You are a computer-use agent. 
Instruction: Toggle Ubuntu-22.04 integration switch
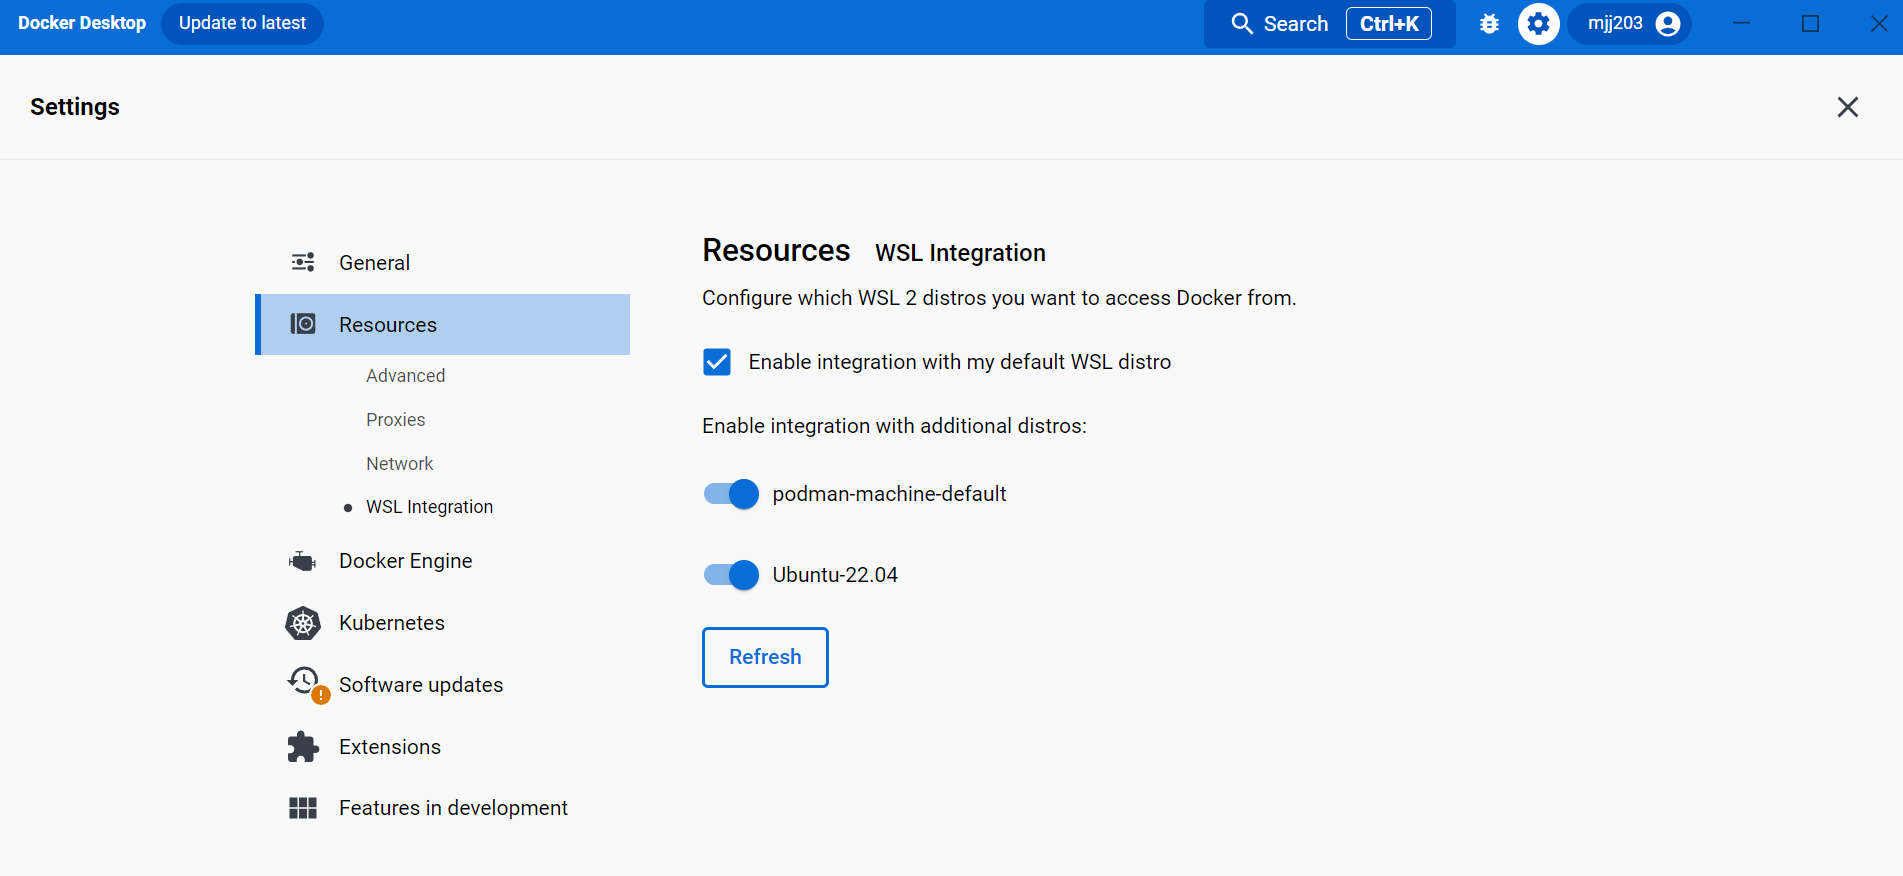point(731,575)
